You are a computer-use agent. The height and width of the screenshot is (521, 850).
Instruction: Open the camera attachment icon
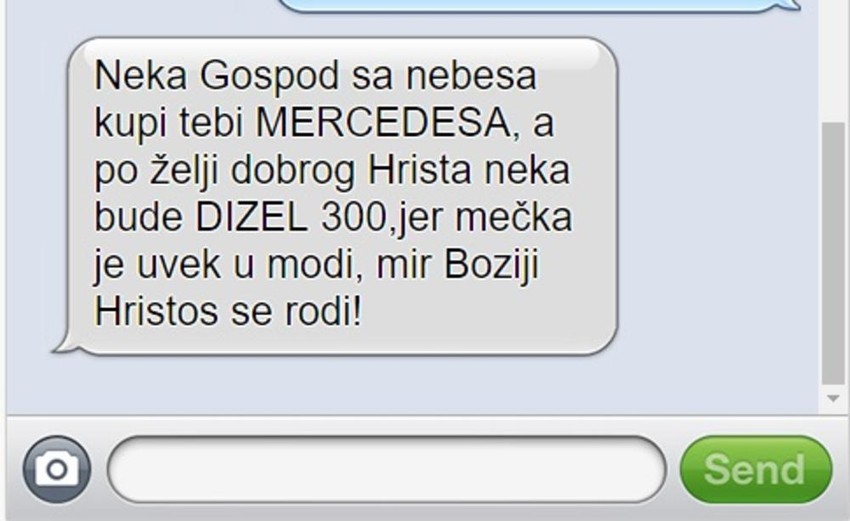[57, 469]
